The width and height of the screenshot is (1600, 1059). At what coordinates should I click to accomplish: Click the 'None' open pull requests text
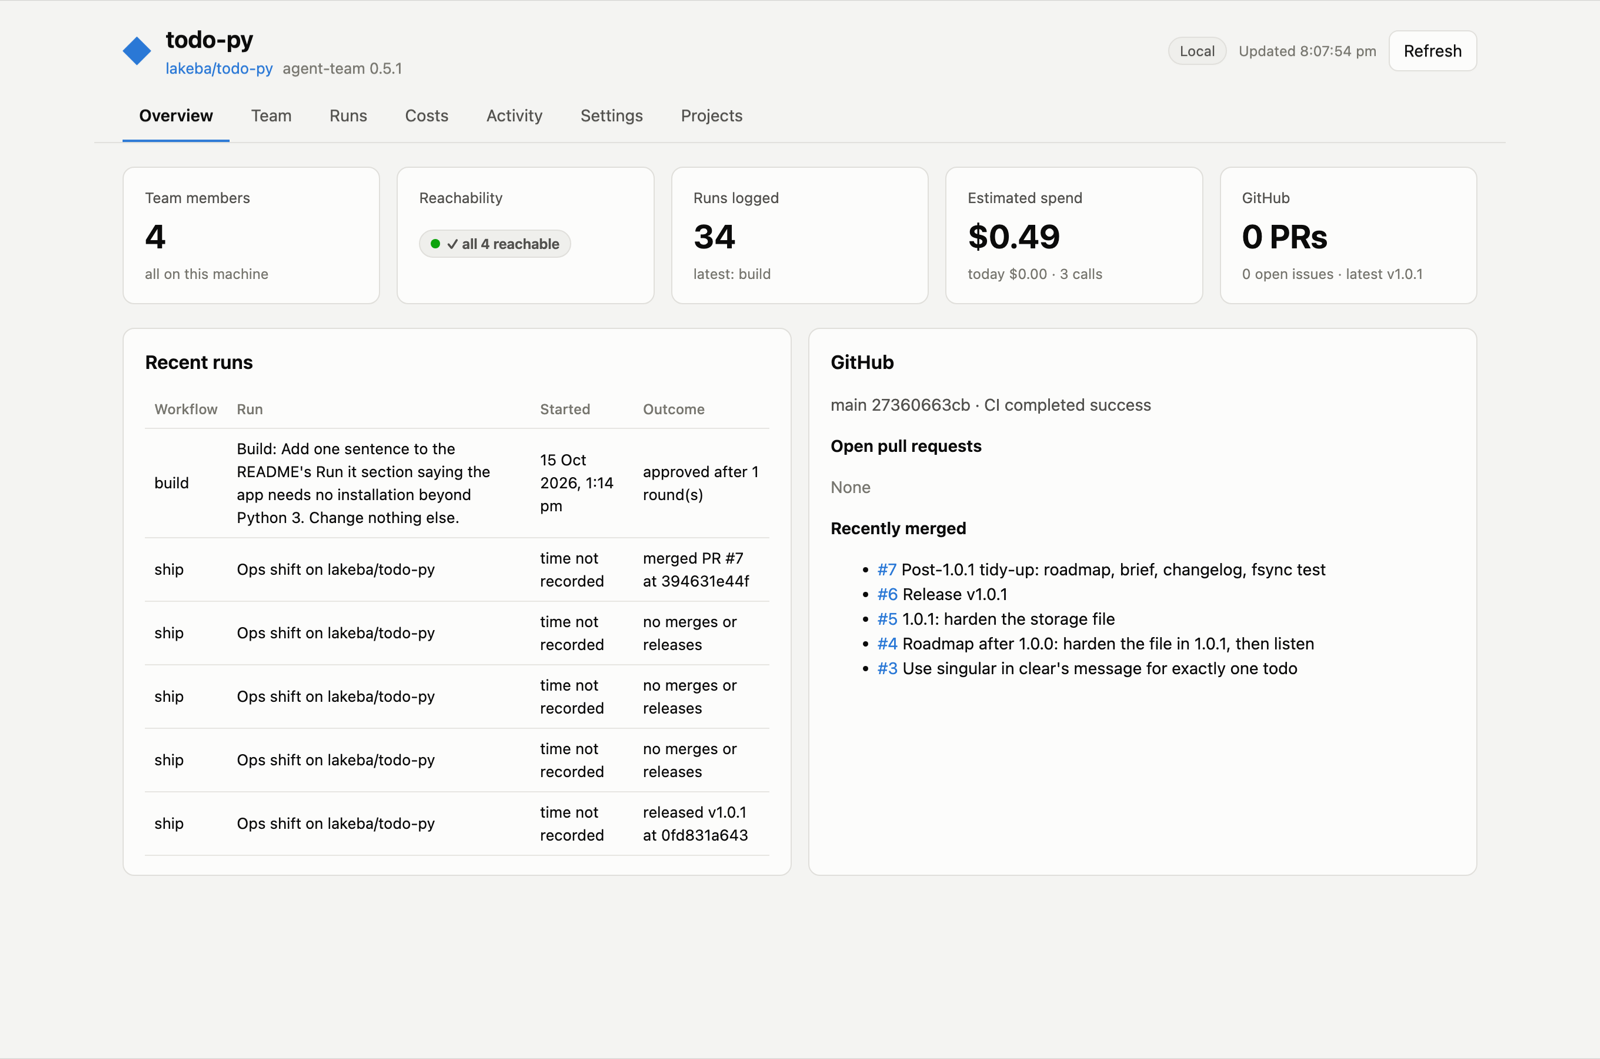(850, 487)
